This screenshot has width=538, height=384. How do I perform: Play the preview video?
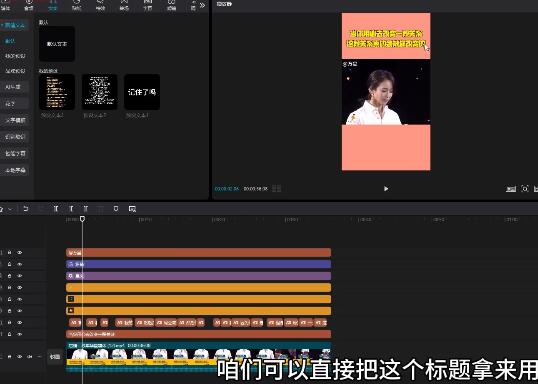(386, 189)
